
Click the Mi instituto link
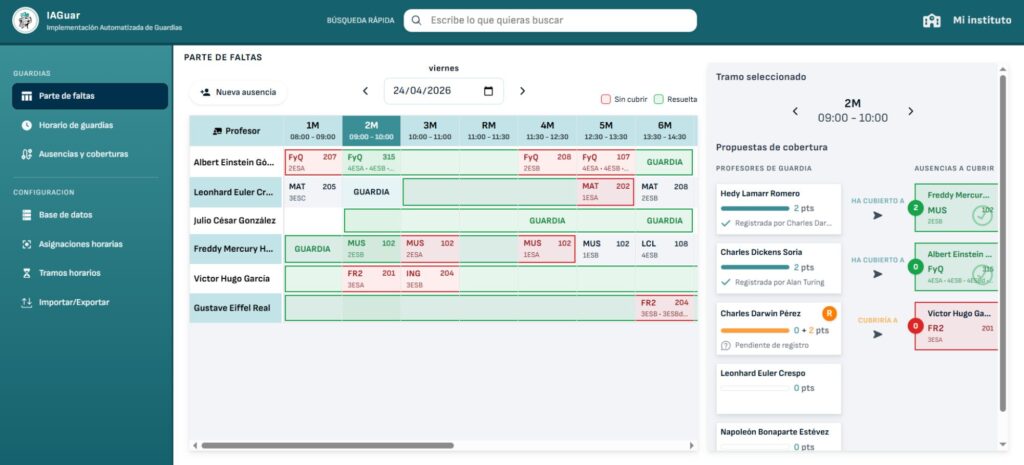pos(967,21)
